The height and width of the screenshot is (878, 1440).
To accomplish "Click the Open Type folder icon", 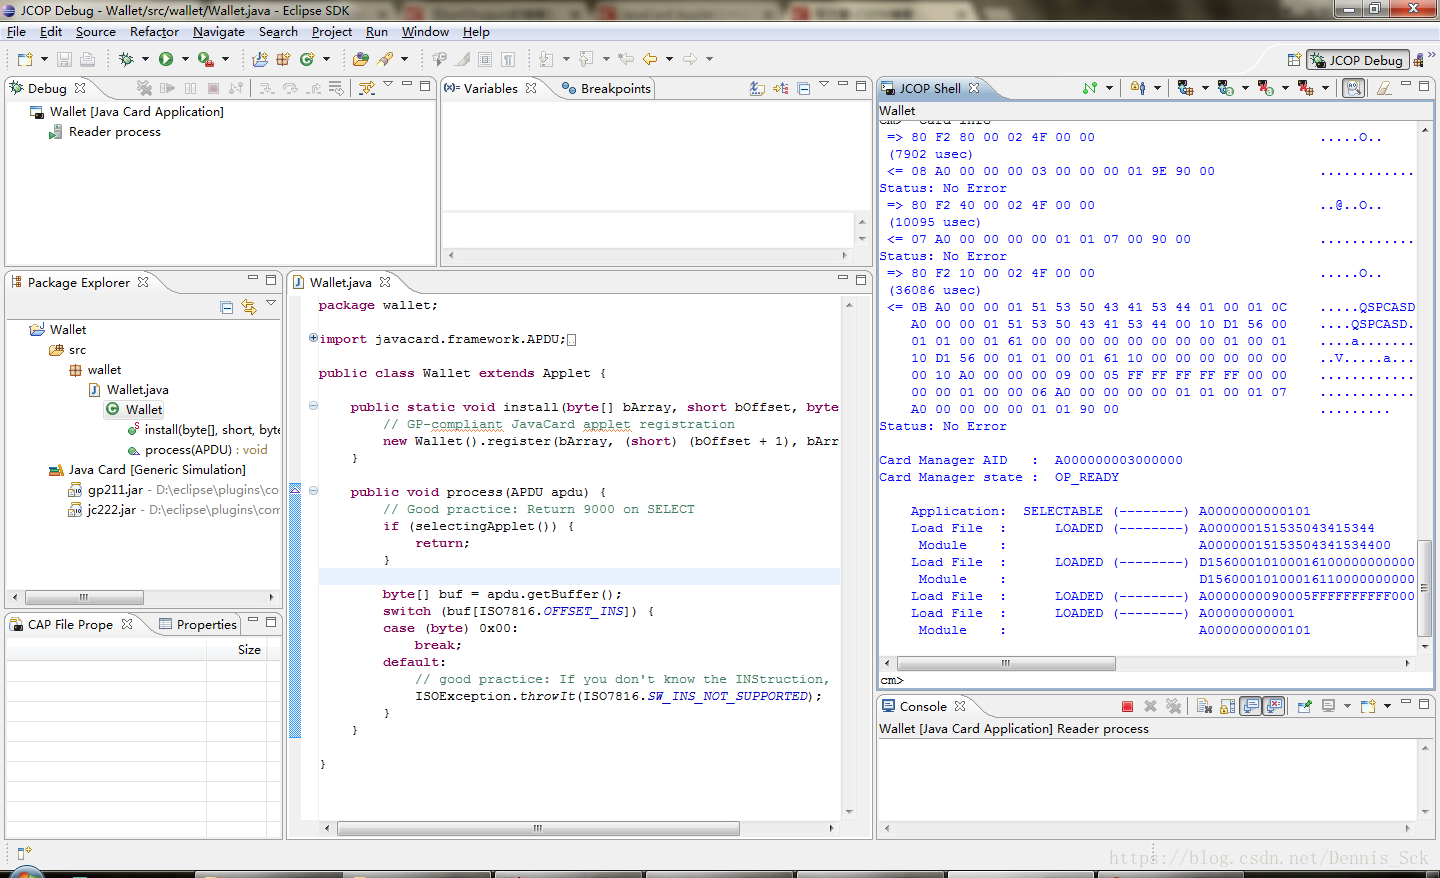I will pyautogui.click(x=361, y=59).
